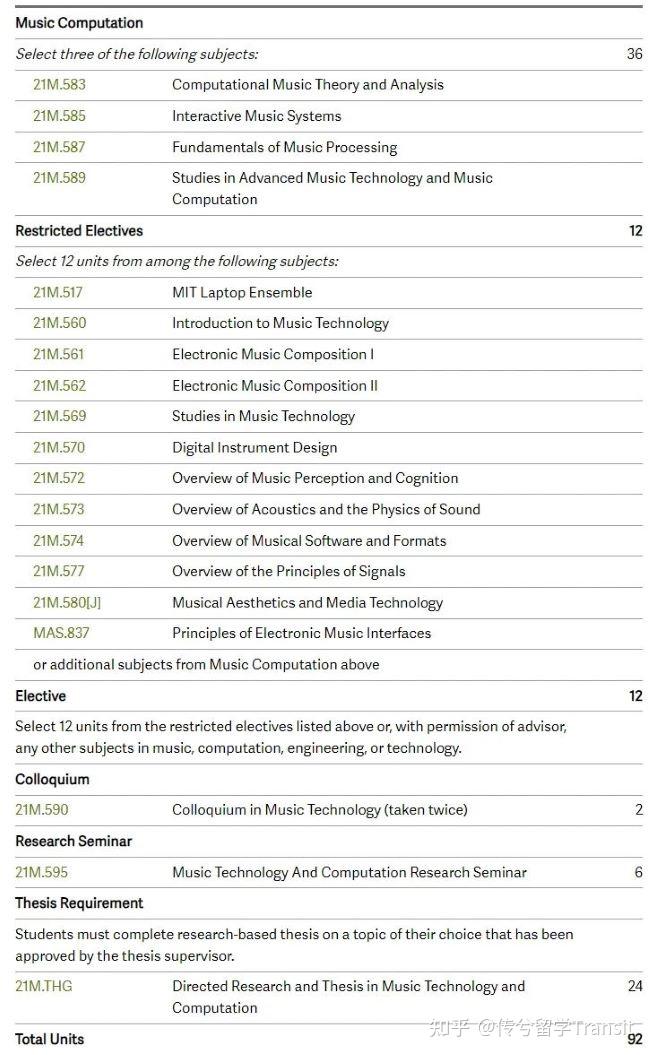Click course link 21M.577
Screen dimensions: 650x1055
coord(59,571)
